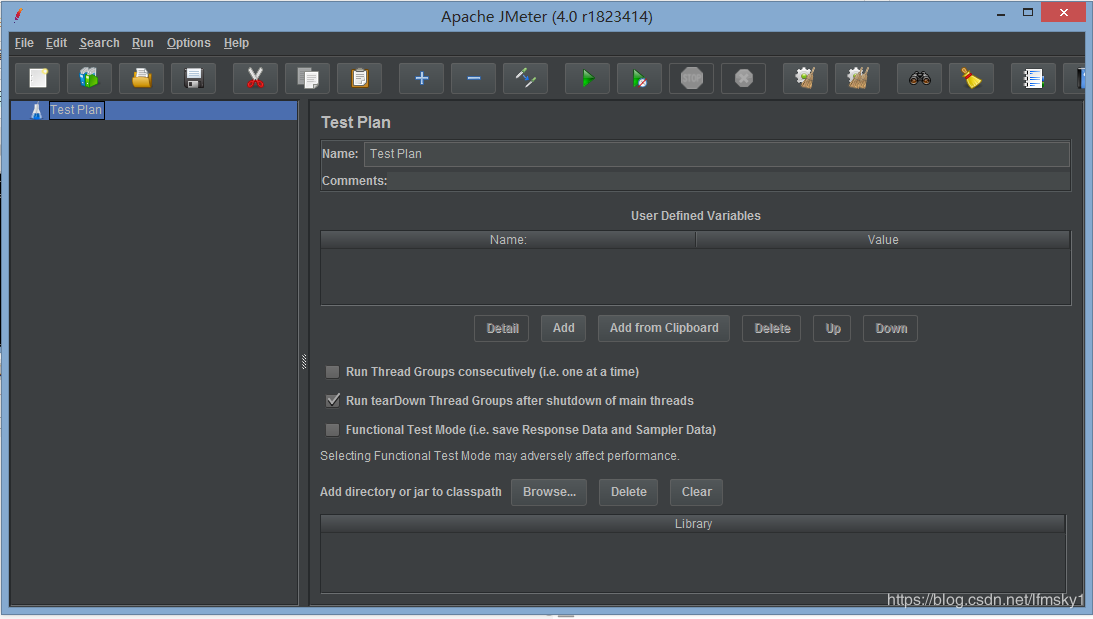Click Delete button under variables table

[x=772, y=328]
